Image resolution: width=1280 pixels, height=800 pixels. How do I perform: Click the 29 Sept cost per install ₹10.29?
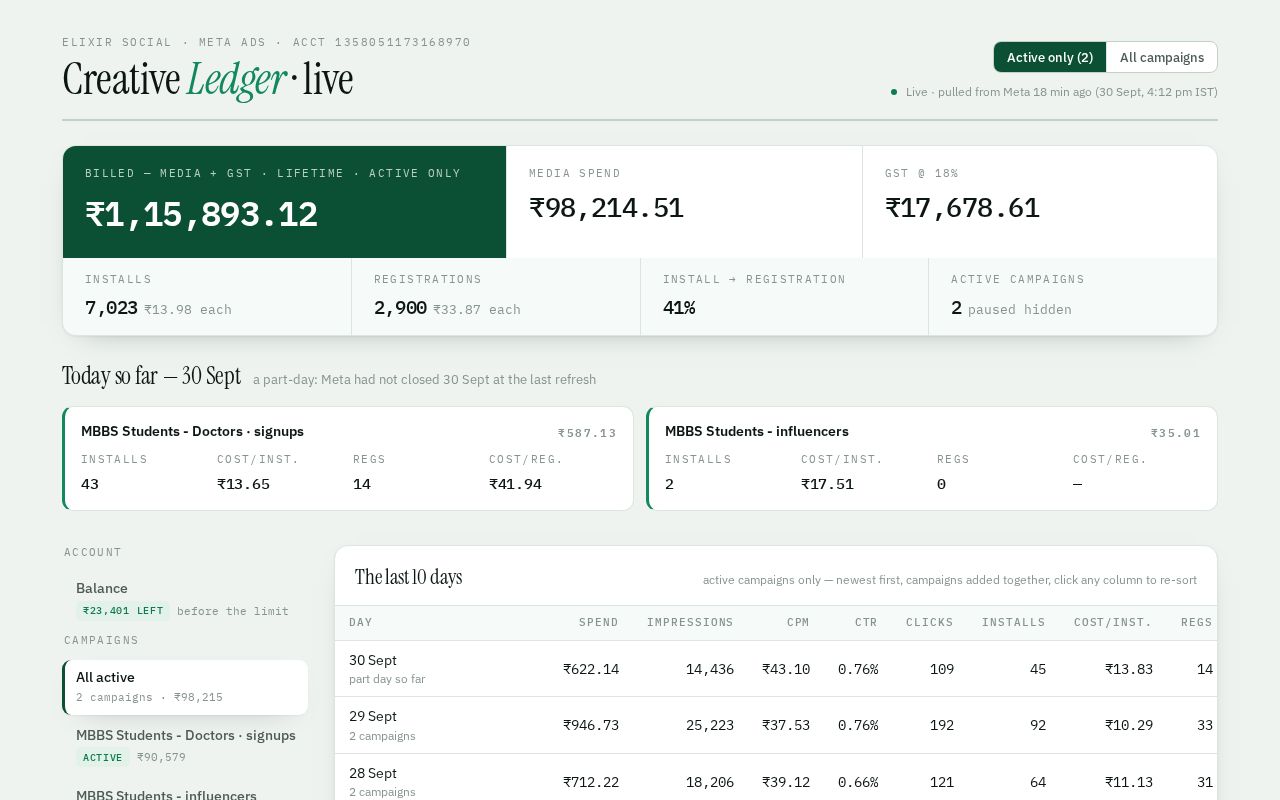point(1129,725)
